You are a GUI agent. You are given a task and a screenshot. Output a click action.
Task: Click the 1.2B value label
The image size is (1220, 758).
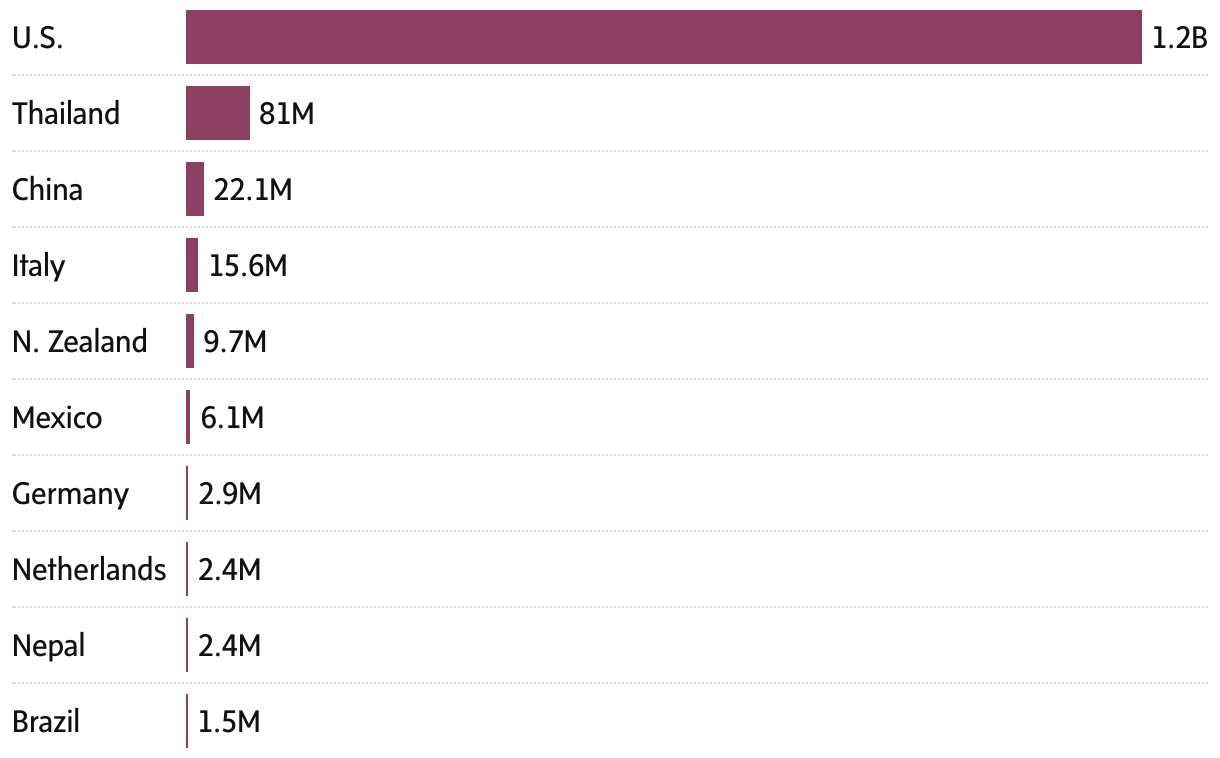click(1180, 38)
